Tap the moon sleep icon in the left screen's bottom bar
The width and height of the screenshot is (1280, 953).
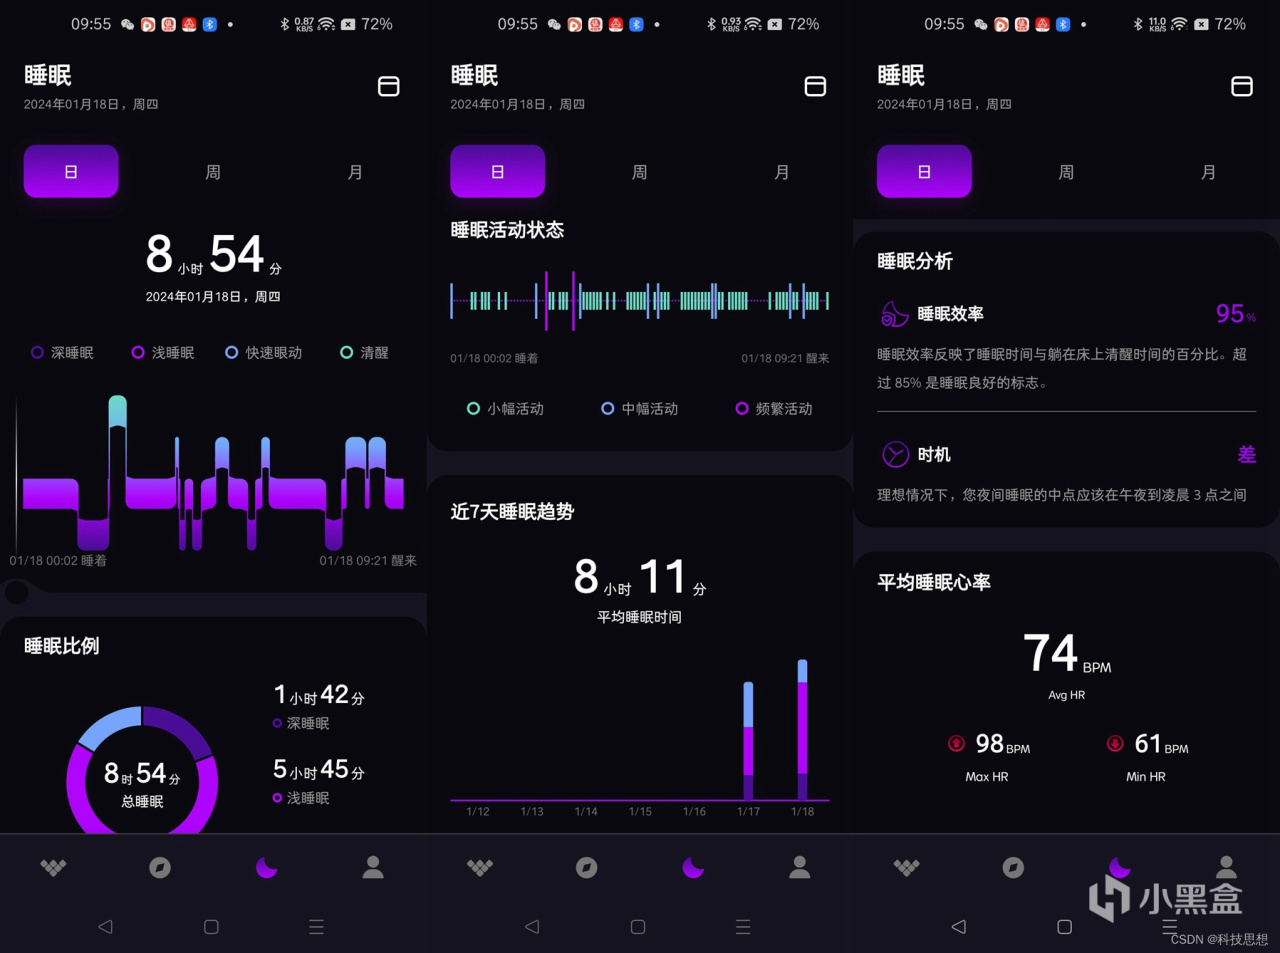(266, 867)
